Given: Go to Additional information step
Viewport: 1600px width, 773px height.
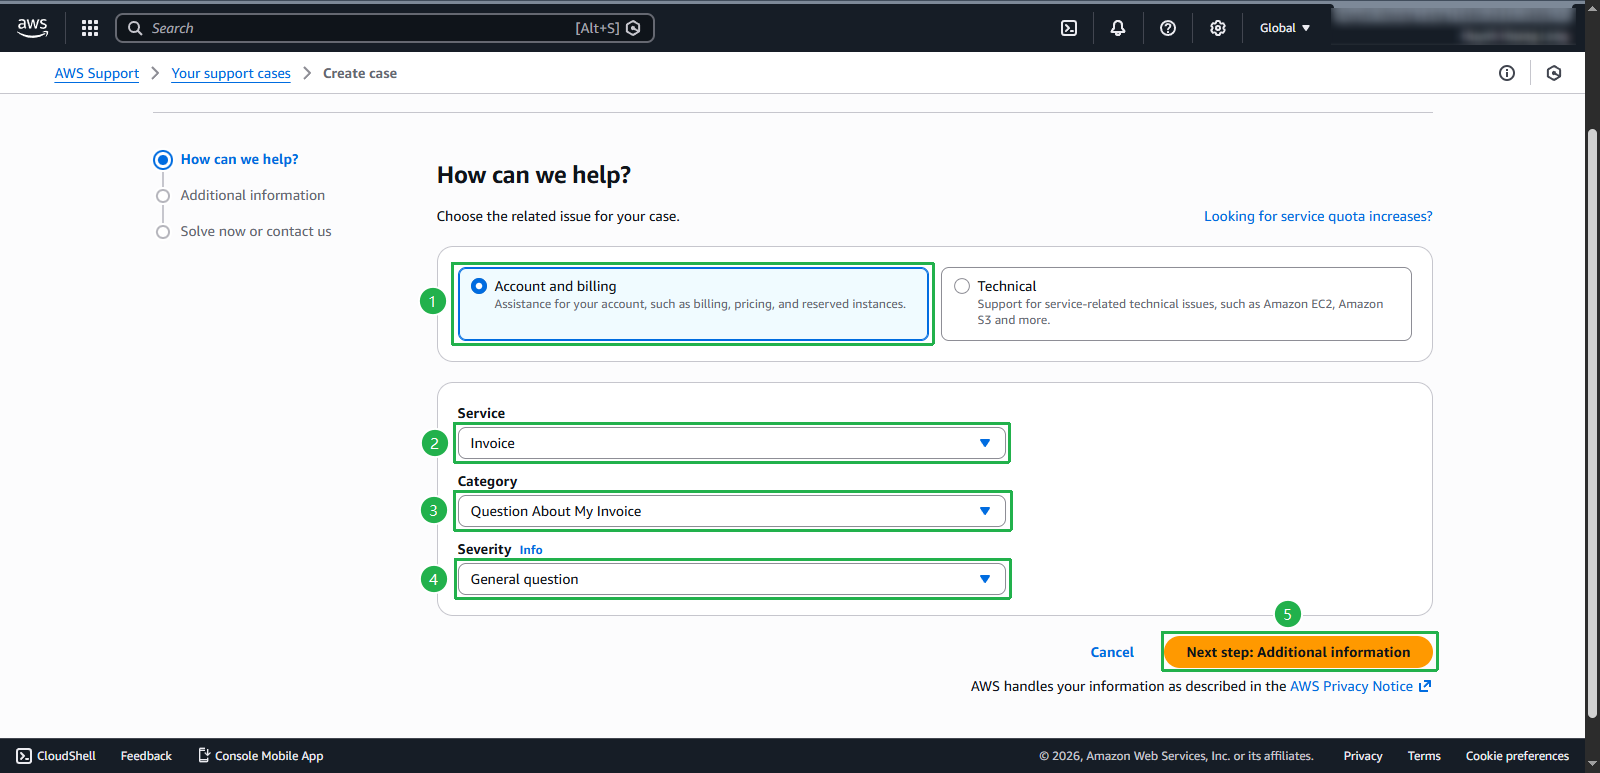Looking at the screenshot, I should click(252, 195).
